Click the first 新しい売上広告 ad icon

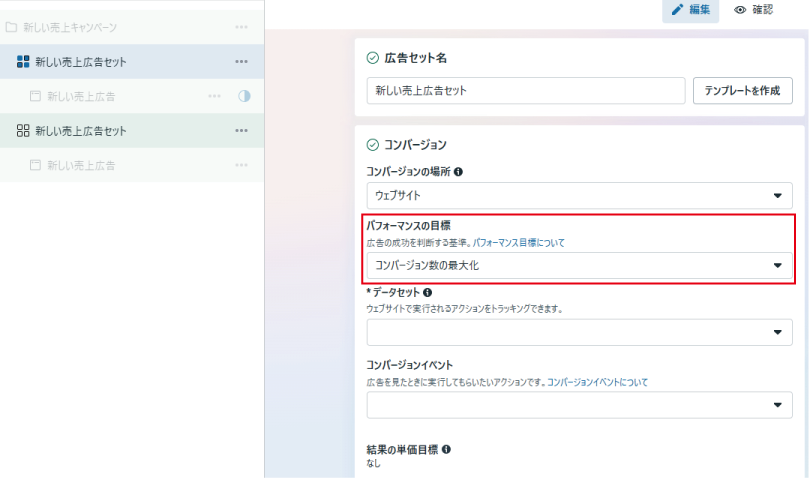pyautogui.click(x=36, y=96)
